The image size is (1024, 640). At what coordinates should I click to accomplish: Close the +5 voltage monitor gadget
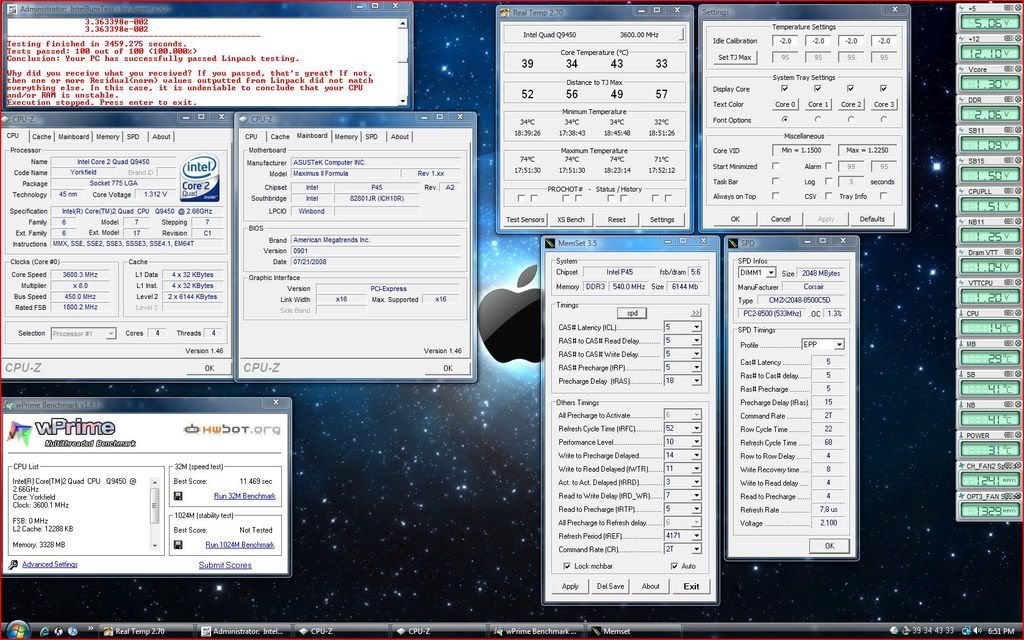(x=1017, y=8)
